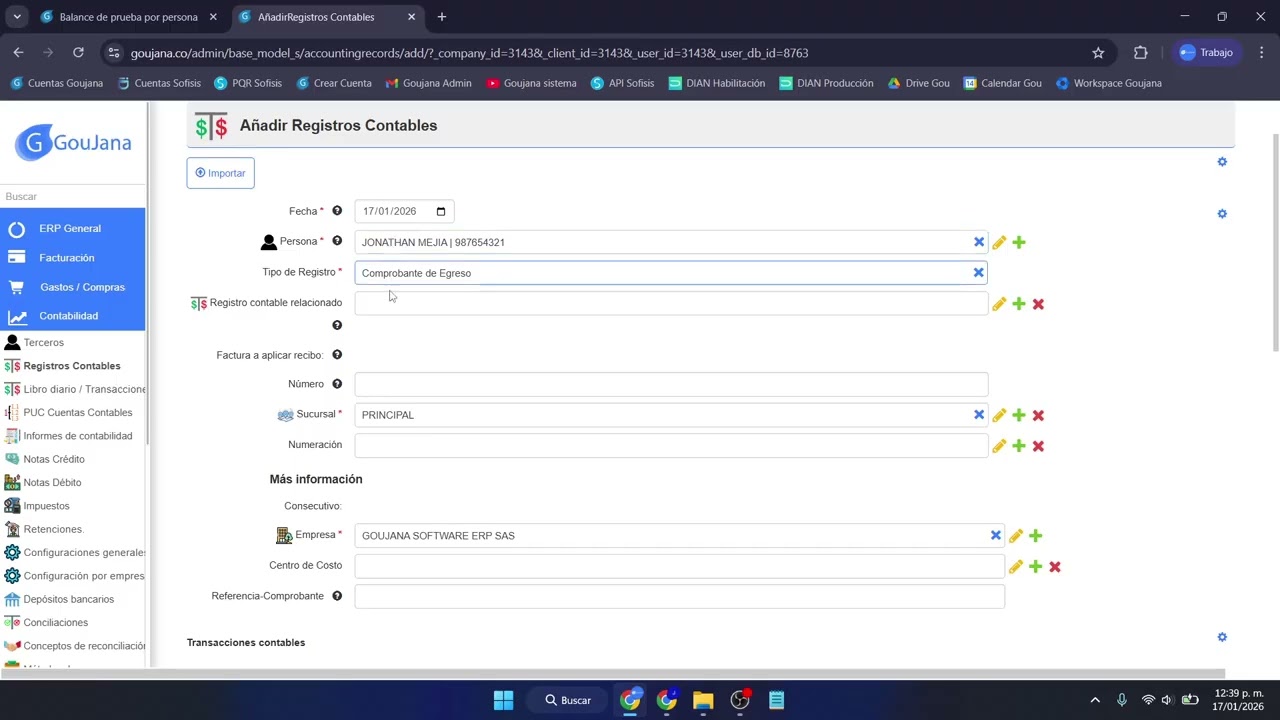
Task: Click the sidebar Buscar search box
Action: (72, 197)
